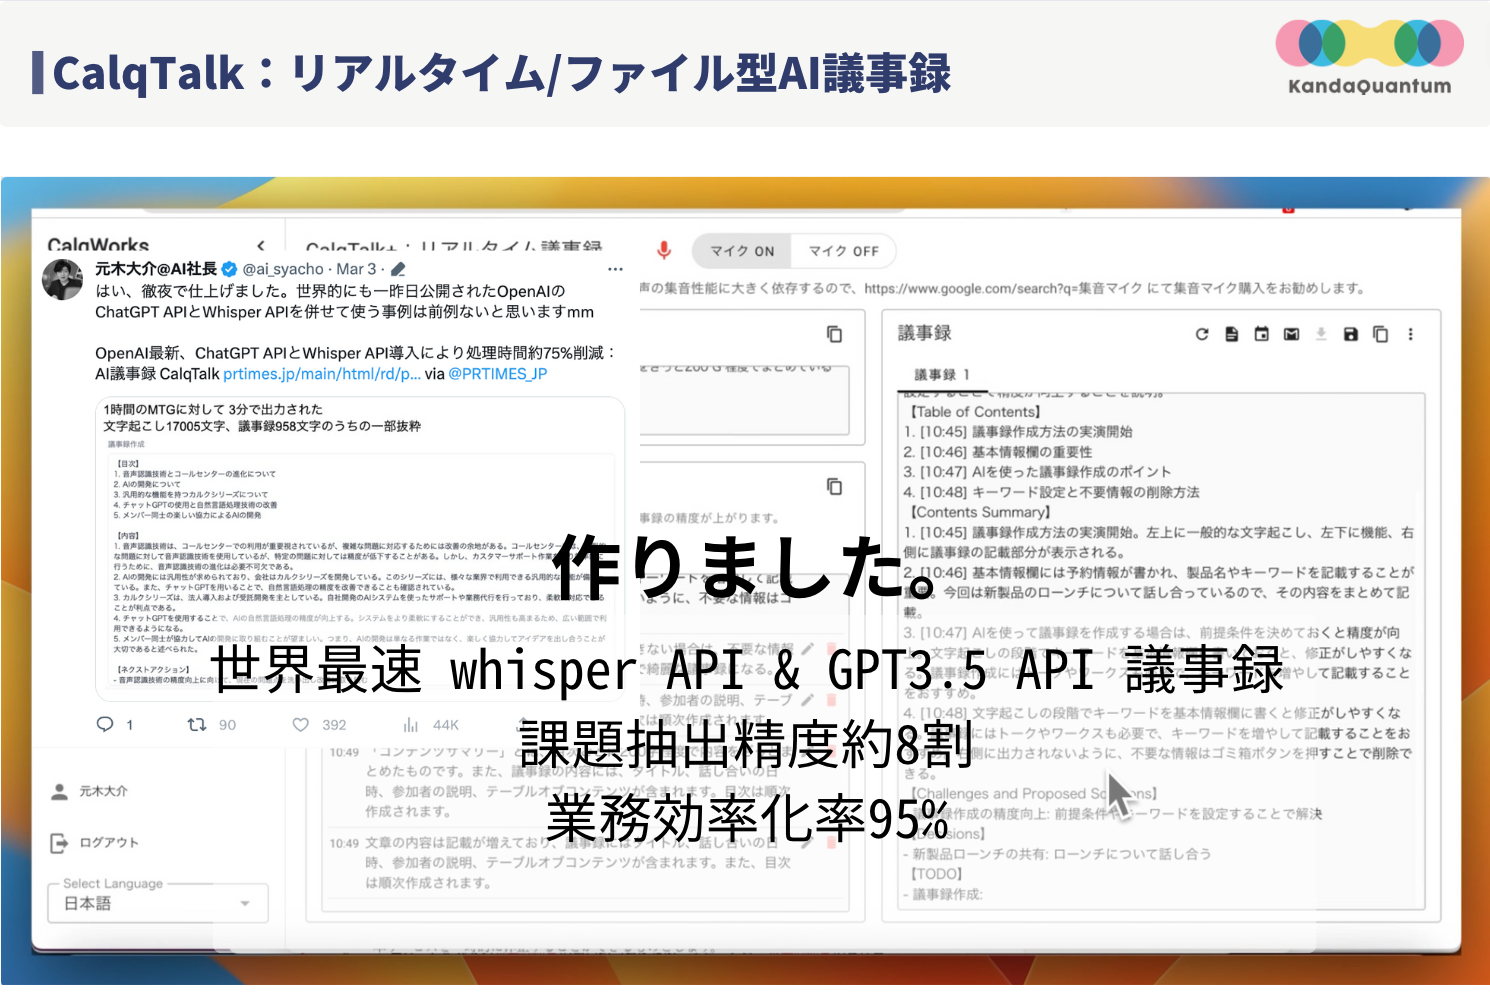Click the back arrow next to CalqWorks

point(260,246)
